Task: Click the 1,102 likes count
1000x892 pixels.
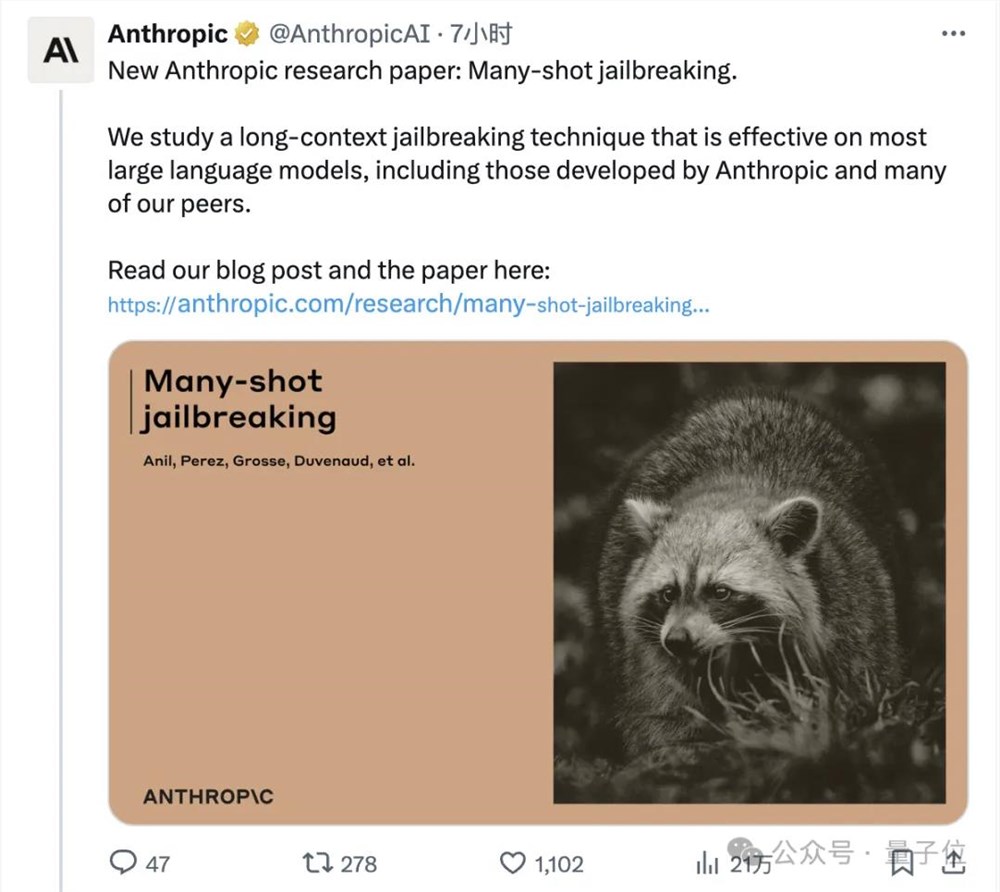Action: tap(559, 864)
